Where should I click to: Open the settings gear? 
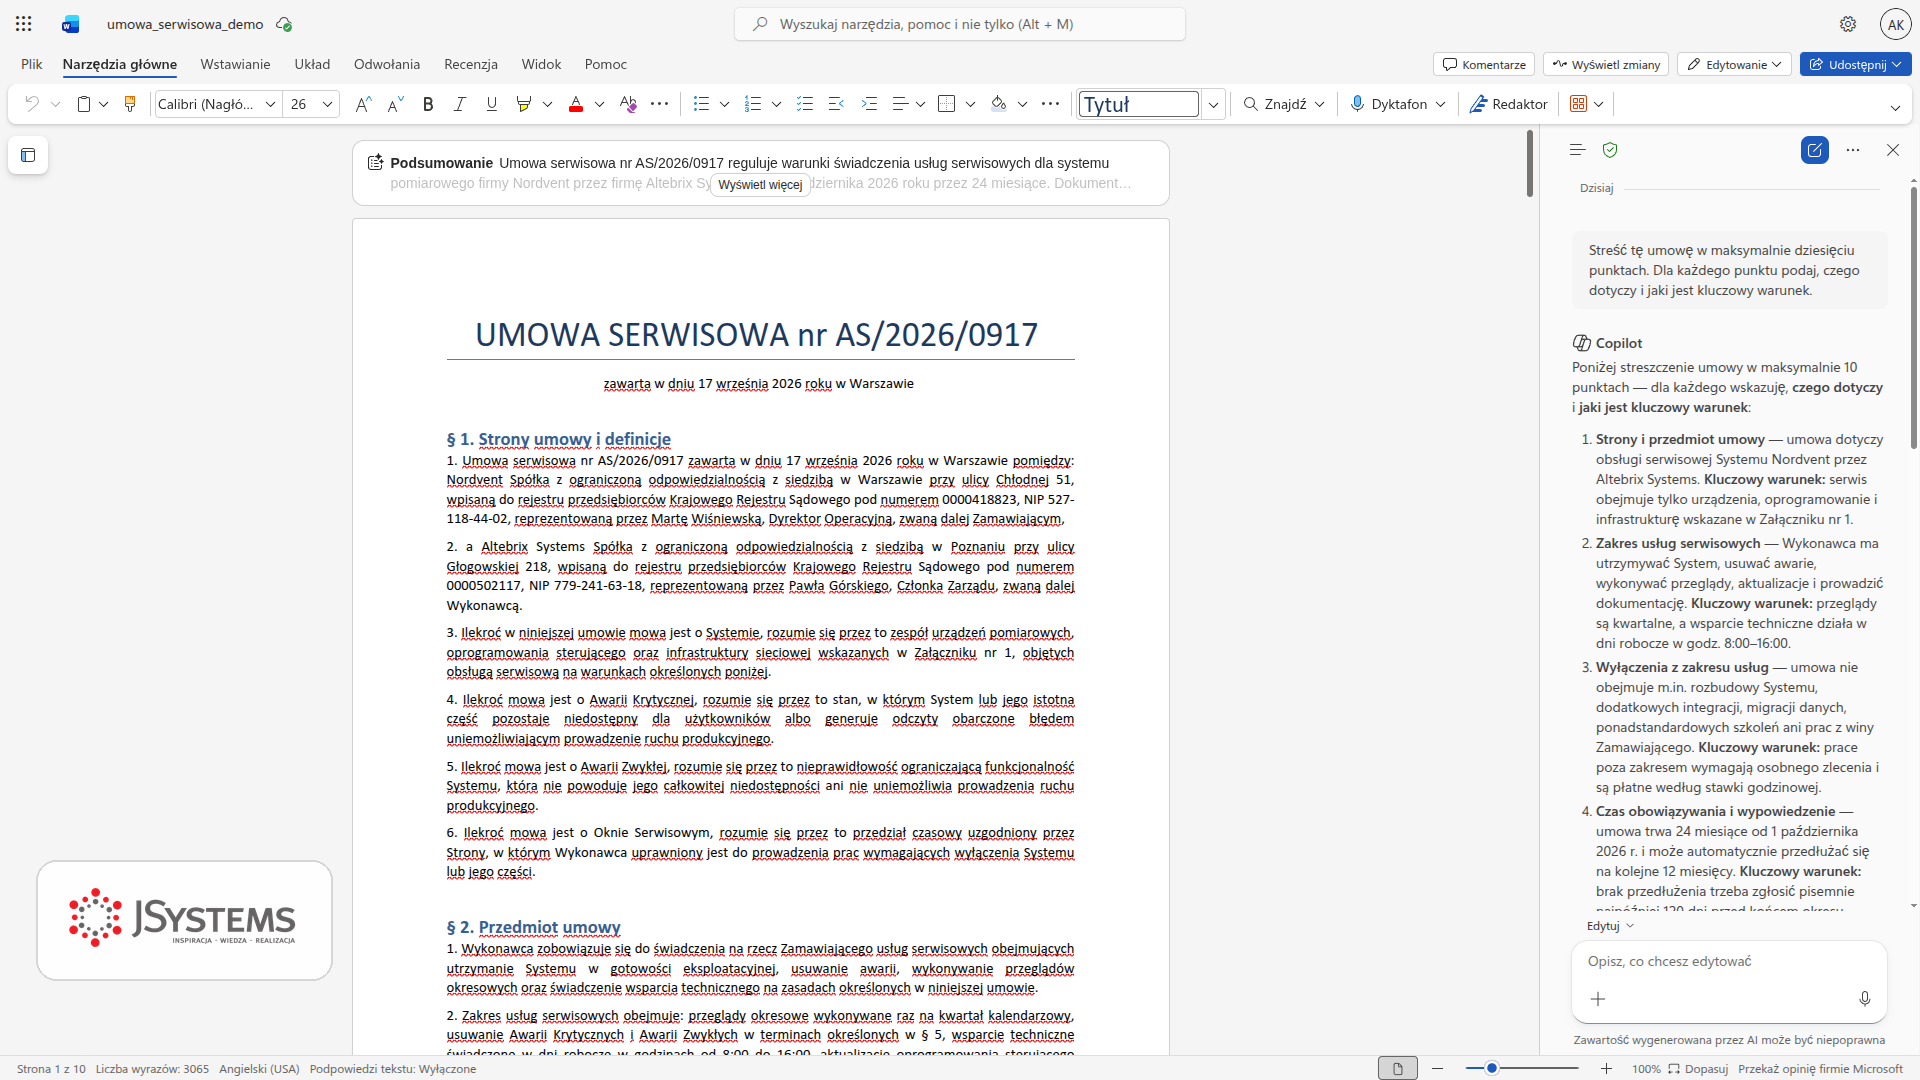click(1848, 24)
